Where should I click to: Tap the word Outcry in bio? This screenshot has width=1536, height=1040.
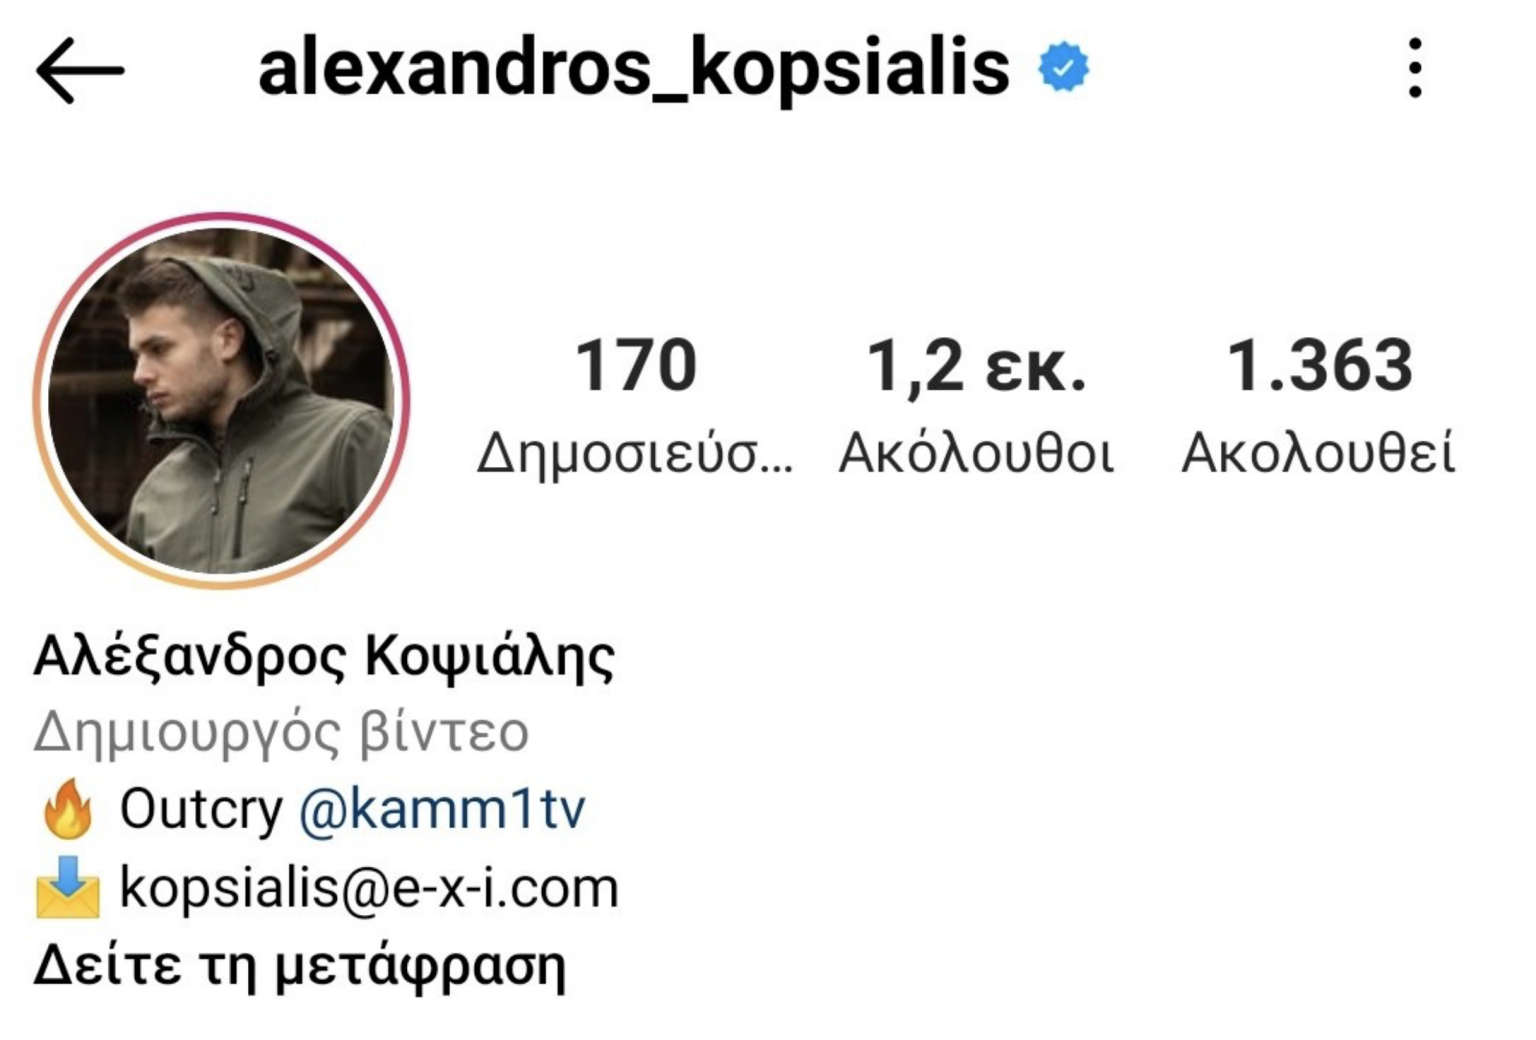(x=201, y=809)
